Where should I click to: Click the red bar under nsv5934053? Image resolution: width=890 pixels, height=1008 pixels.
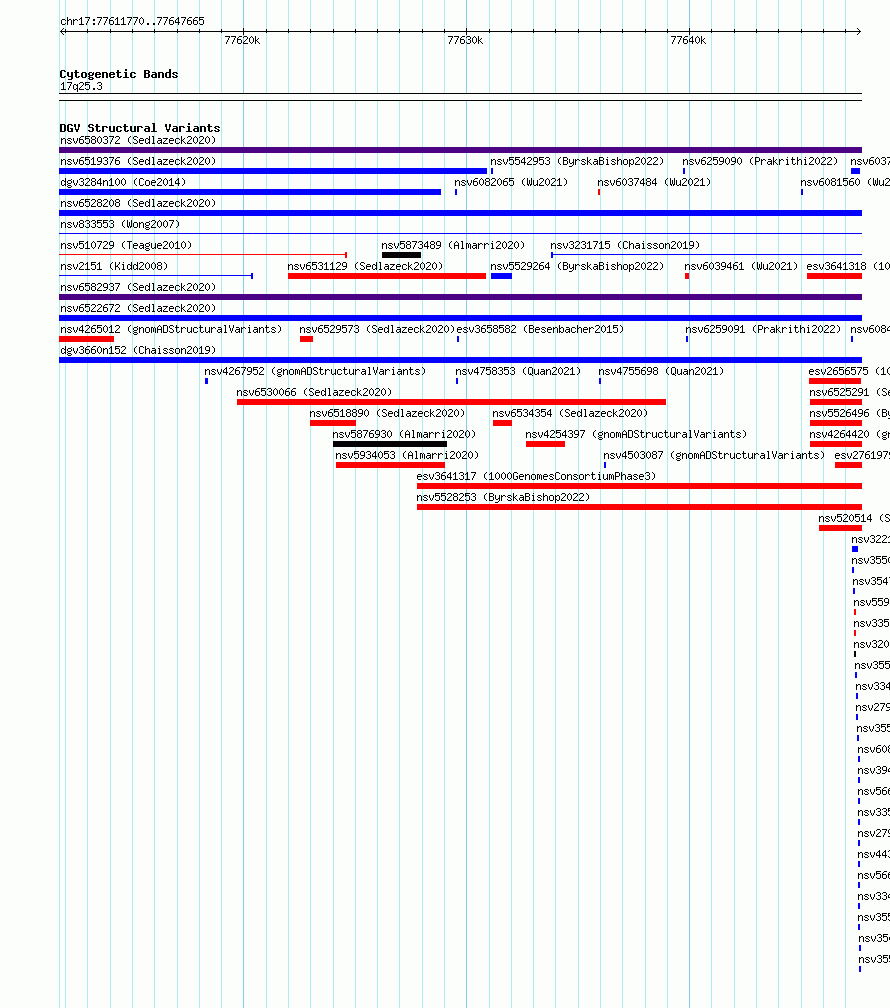click(390, 465)
